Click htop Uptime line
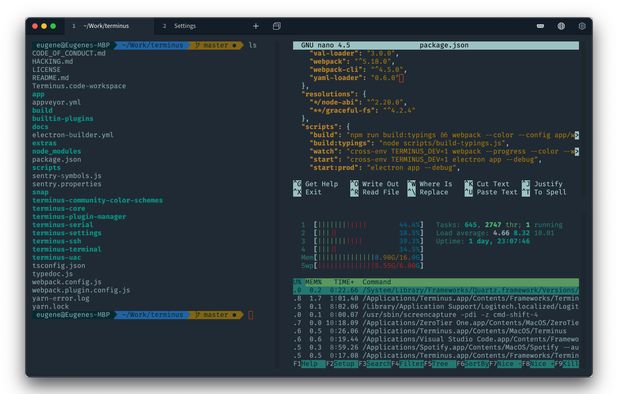 point(483,242)
